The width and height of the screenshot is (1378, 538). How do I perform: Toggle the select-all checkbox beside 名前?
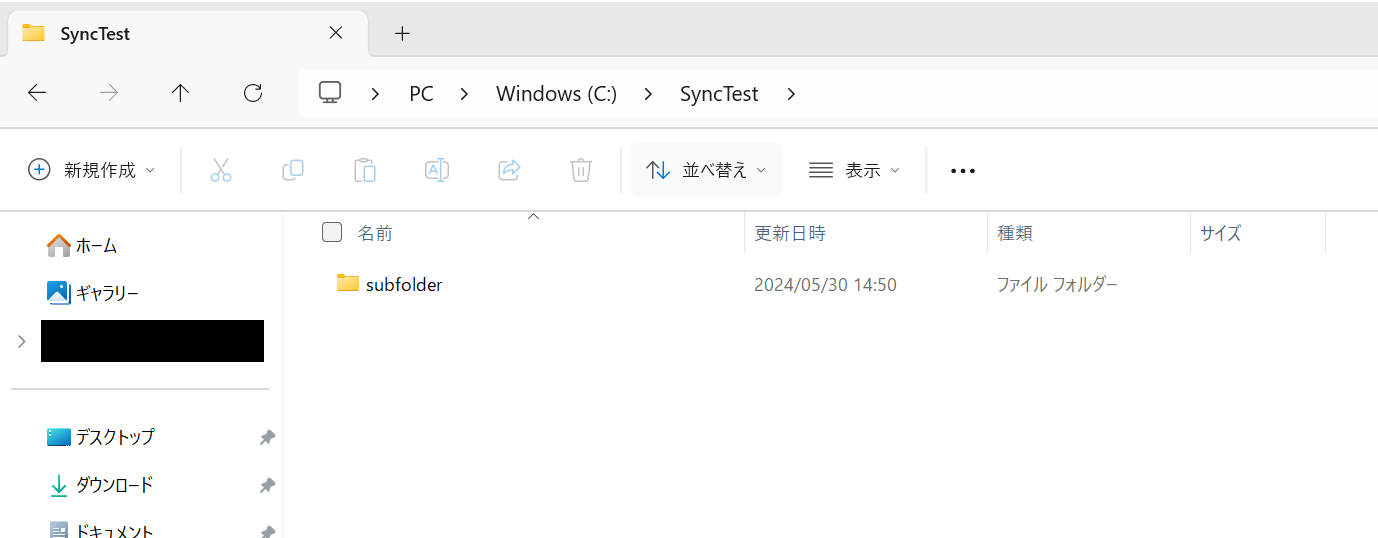tap(332, 233)
